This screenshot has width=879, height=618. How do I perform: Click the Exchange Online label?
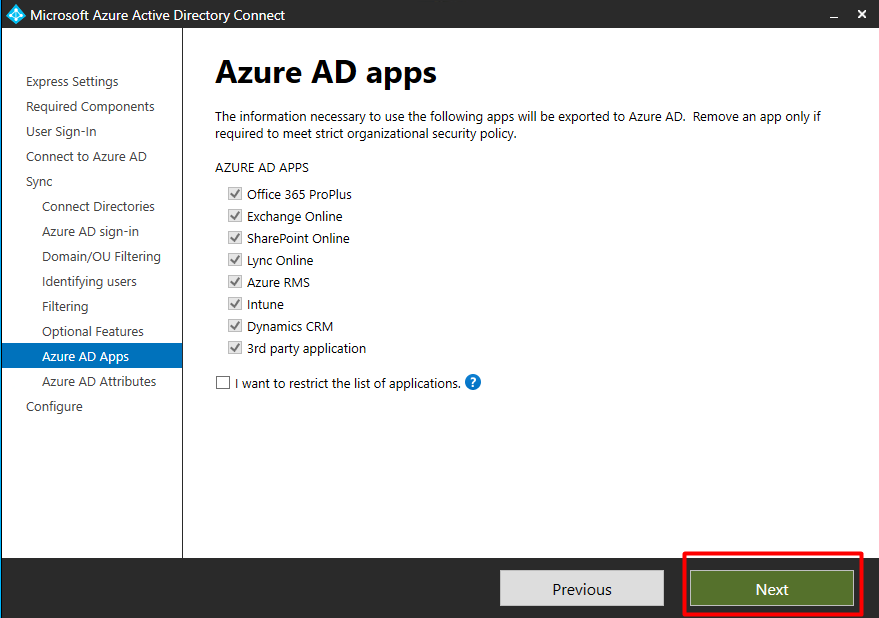[x=295, y=216]
